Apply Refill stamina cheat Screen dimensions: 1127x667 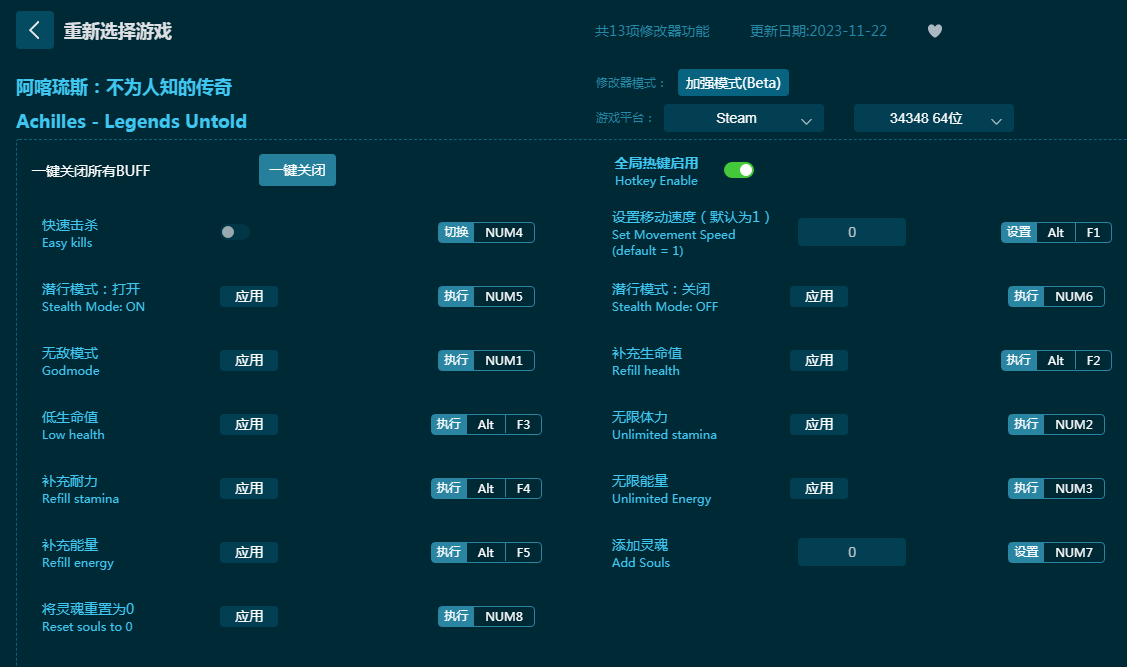[x=249, y=489]
